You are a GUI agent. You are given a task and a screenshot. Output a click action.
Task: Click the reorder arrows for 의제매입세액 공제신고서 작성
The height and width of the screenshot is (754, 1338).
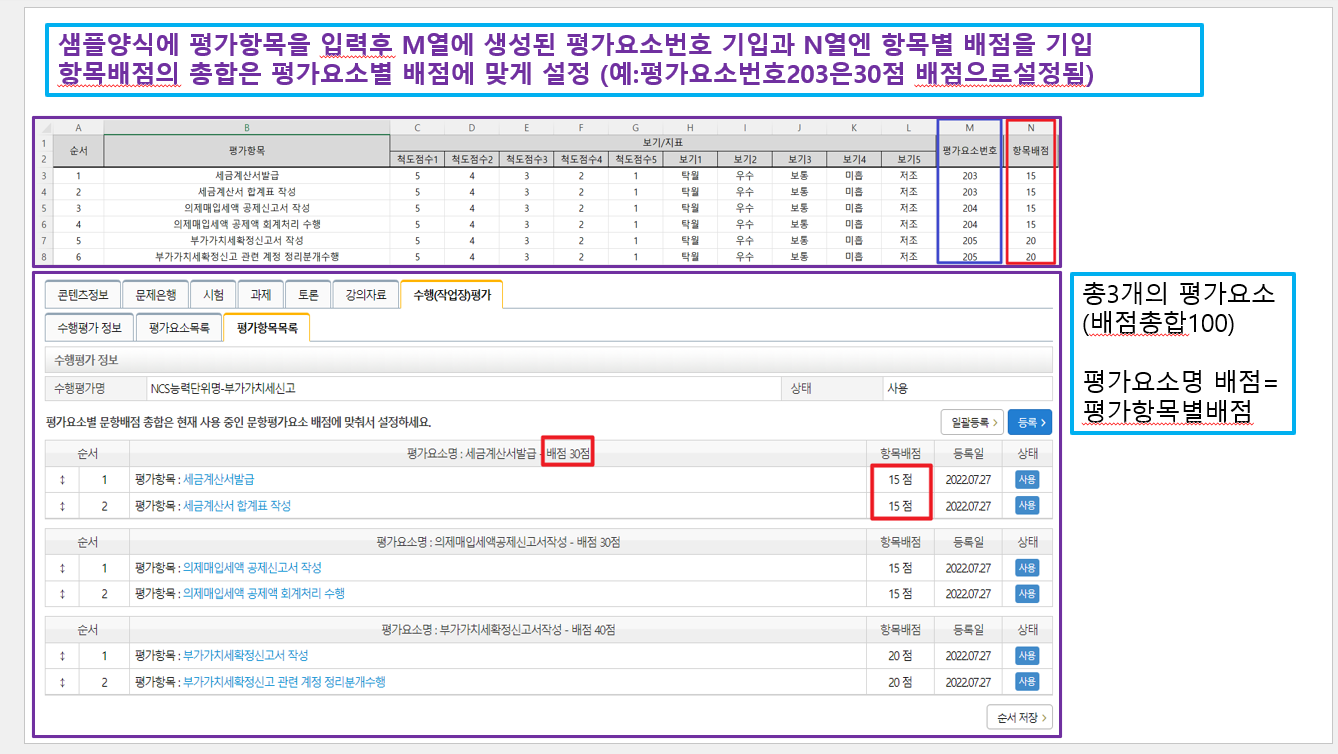[63, 568]
